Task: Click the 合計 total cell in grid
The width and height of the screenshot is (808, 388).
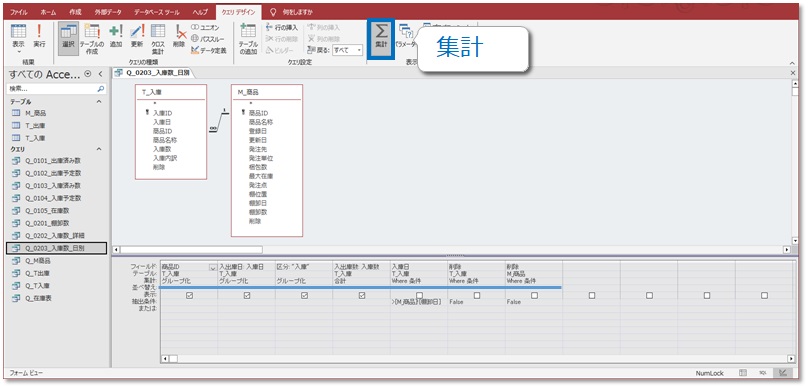Action: (361, 281)
